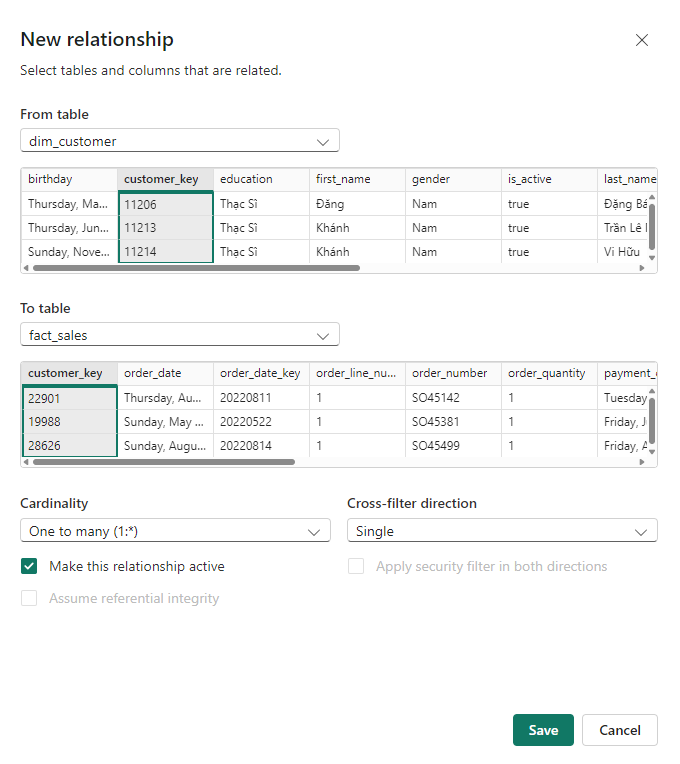Screen dimensions: 680x764
Task: Select gender column header
Action: coord(453,179)
